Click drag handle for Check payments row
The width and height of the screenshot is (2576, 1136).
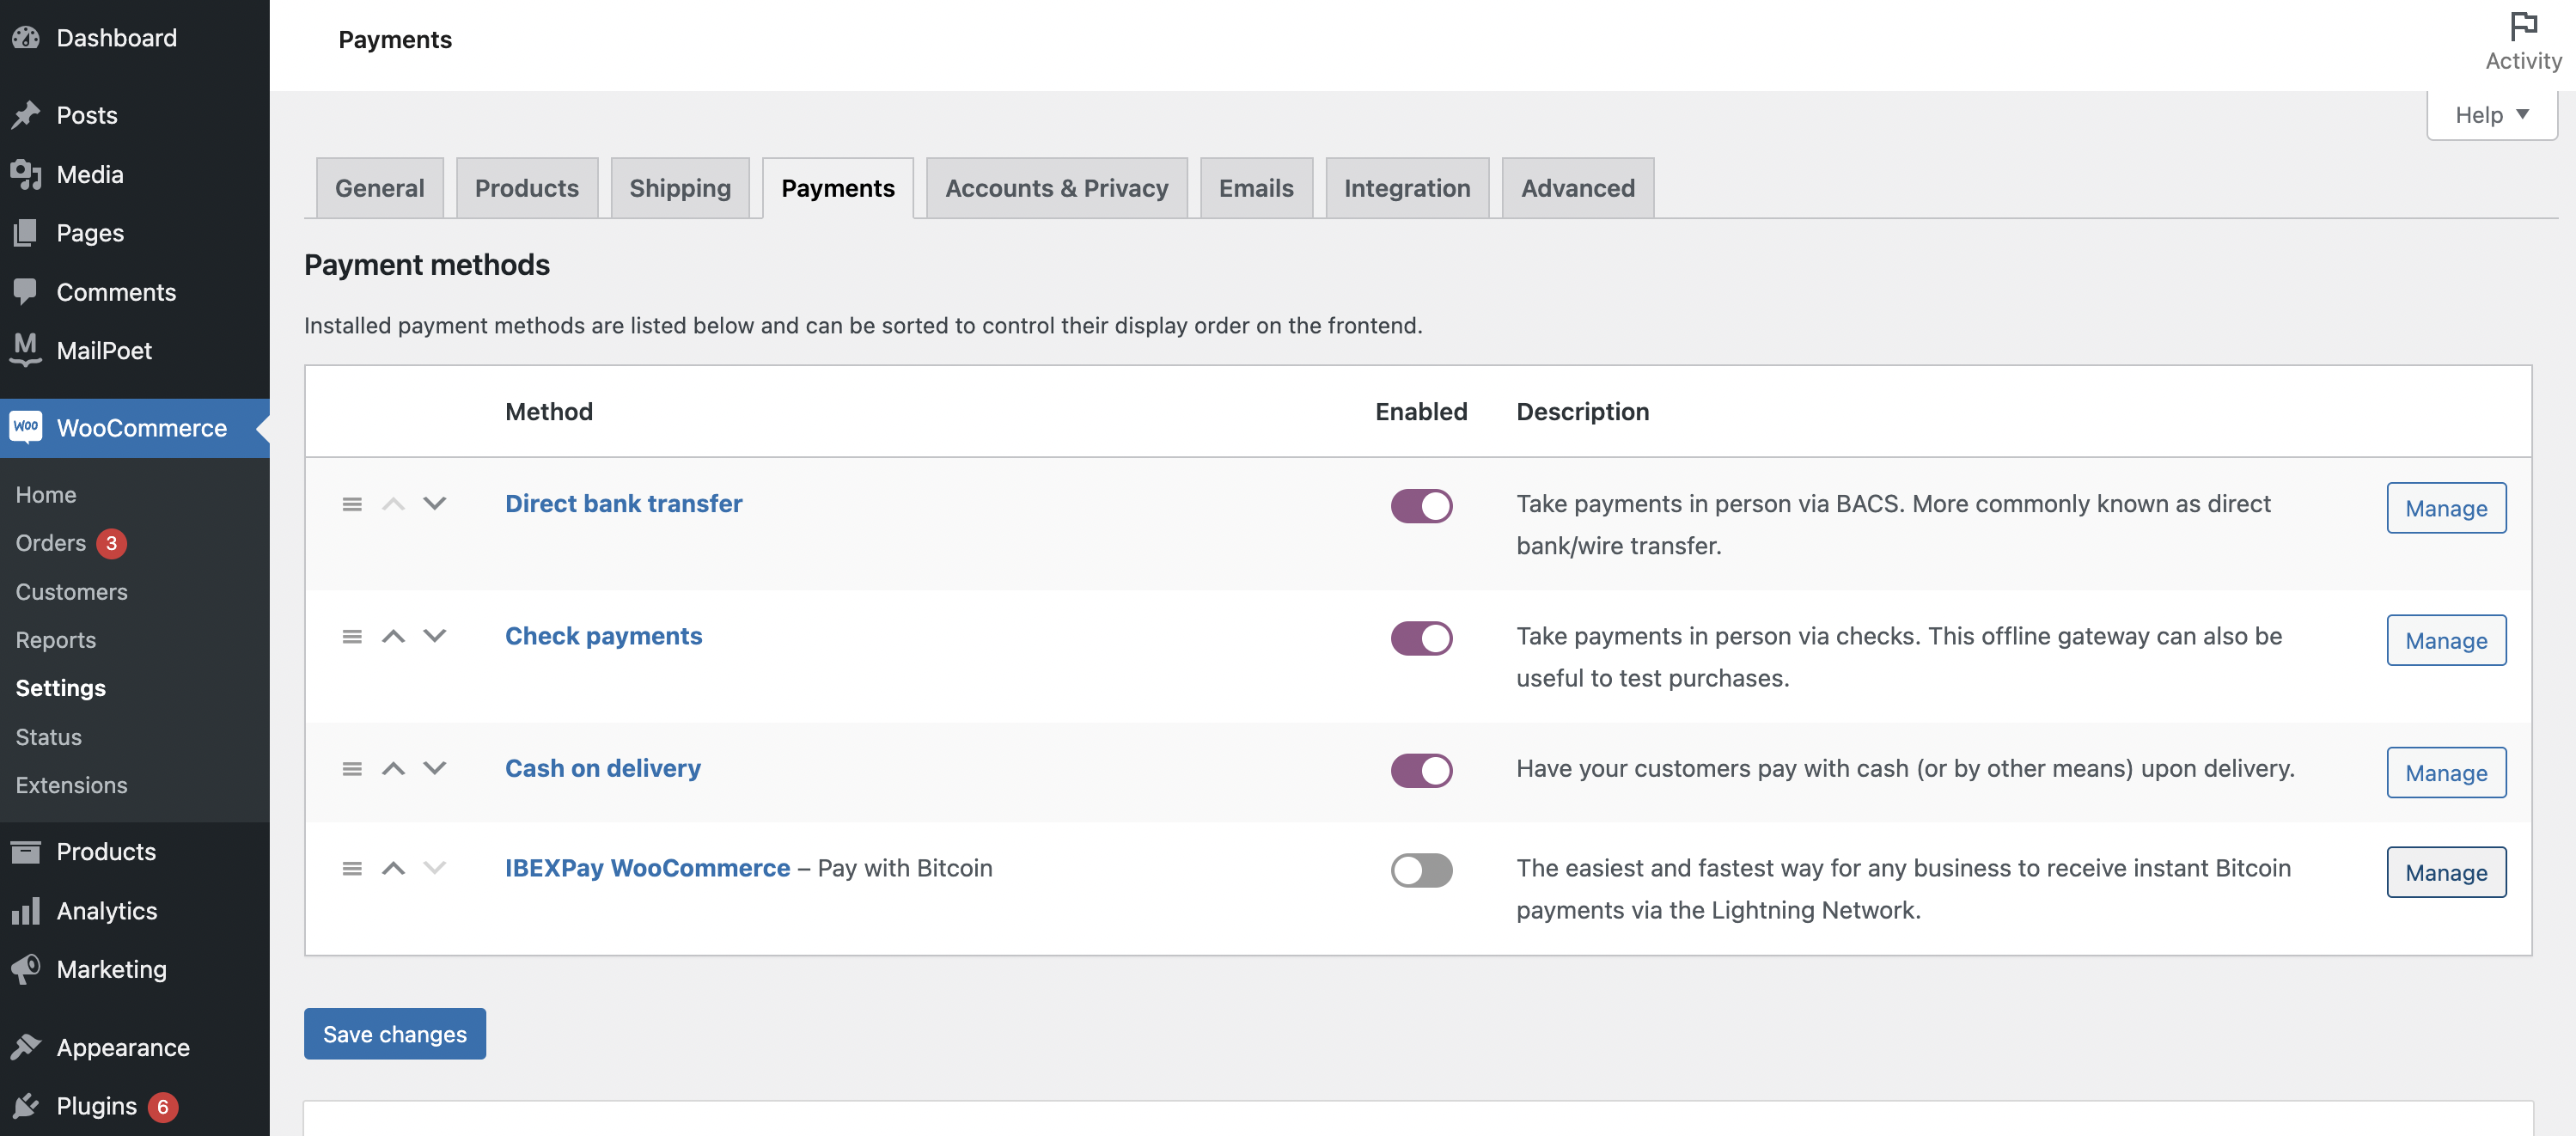(352, 636)
